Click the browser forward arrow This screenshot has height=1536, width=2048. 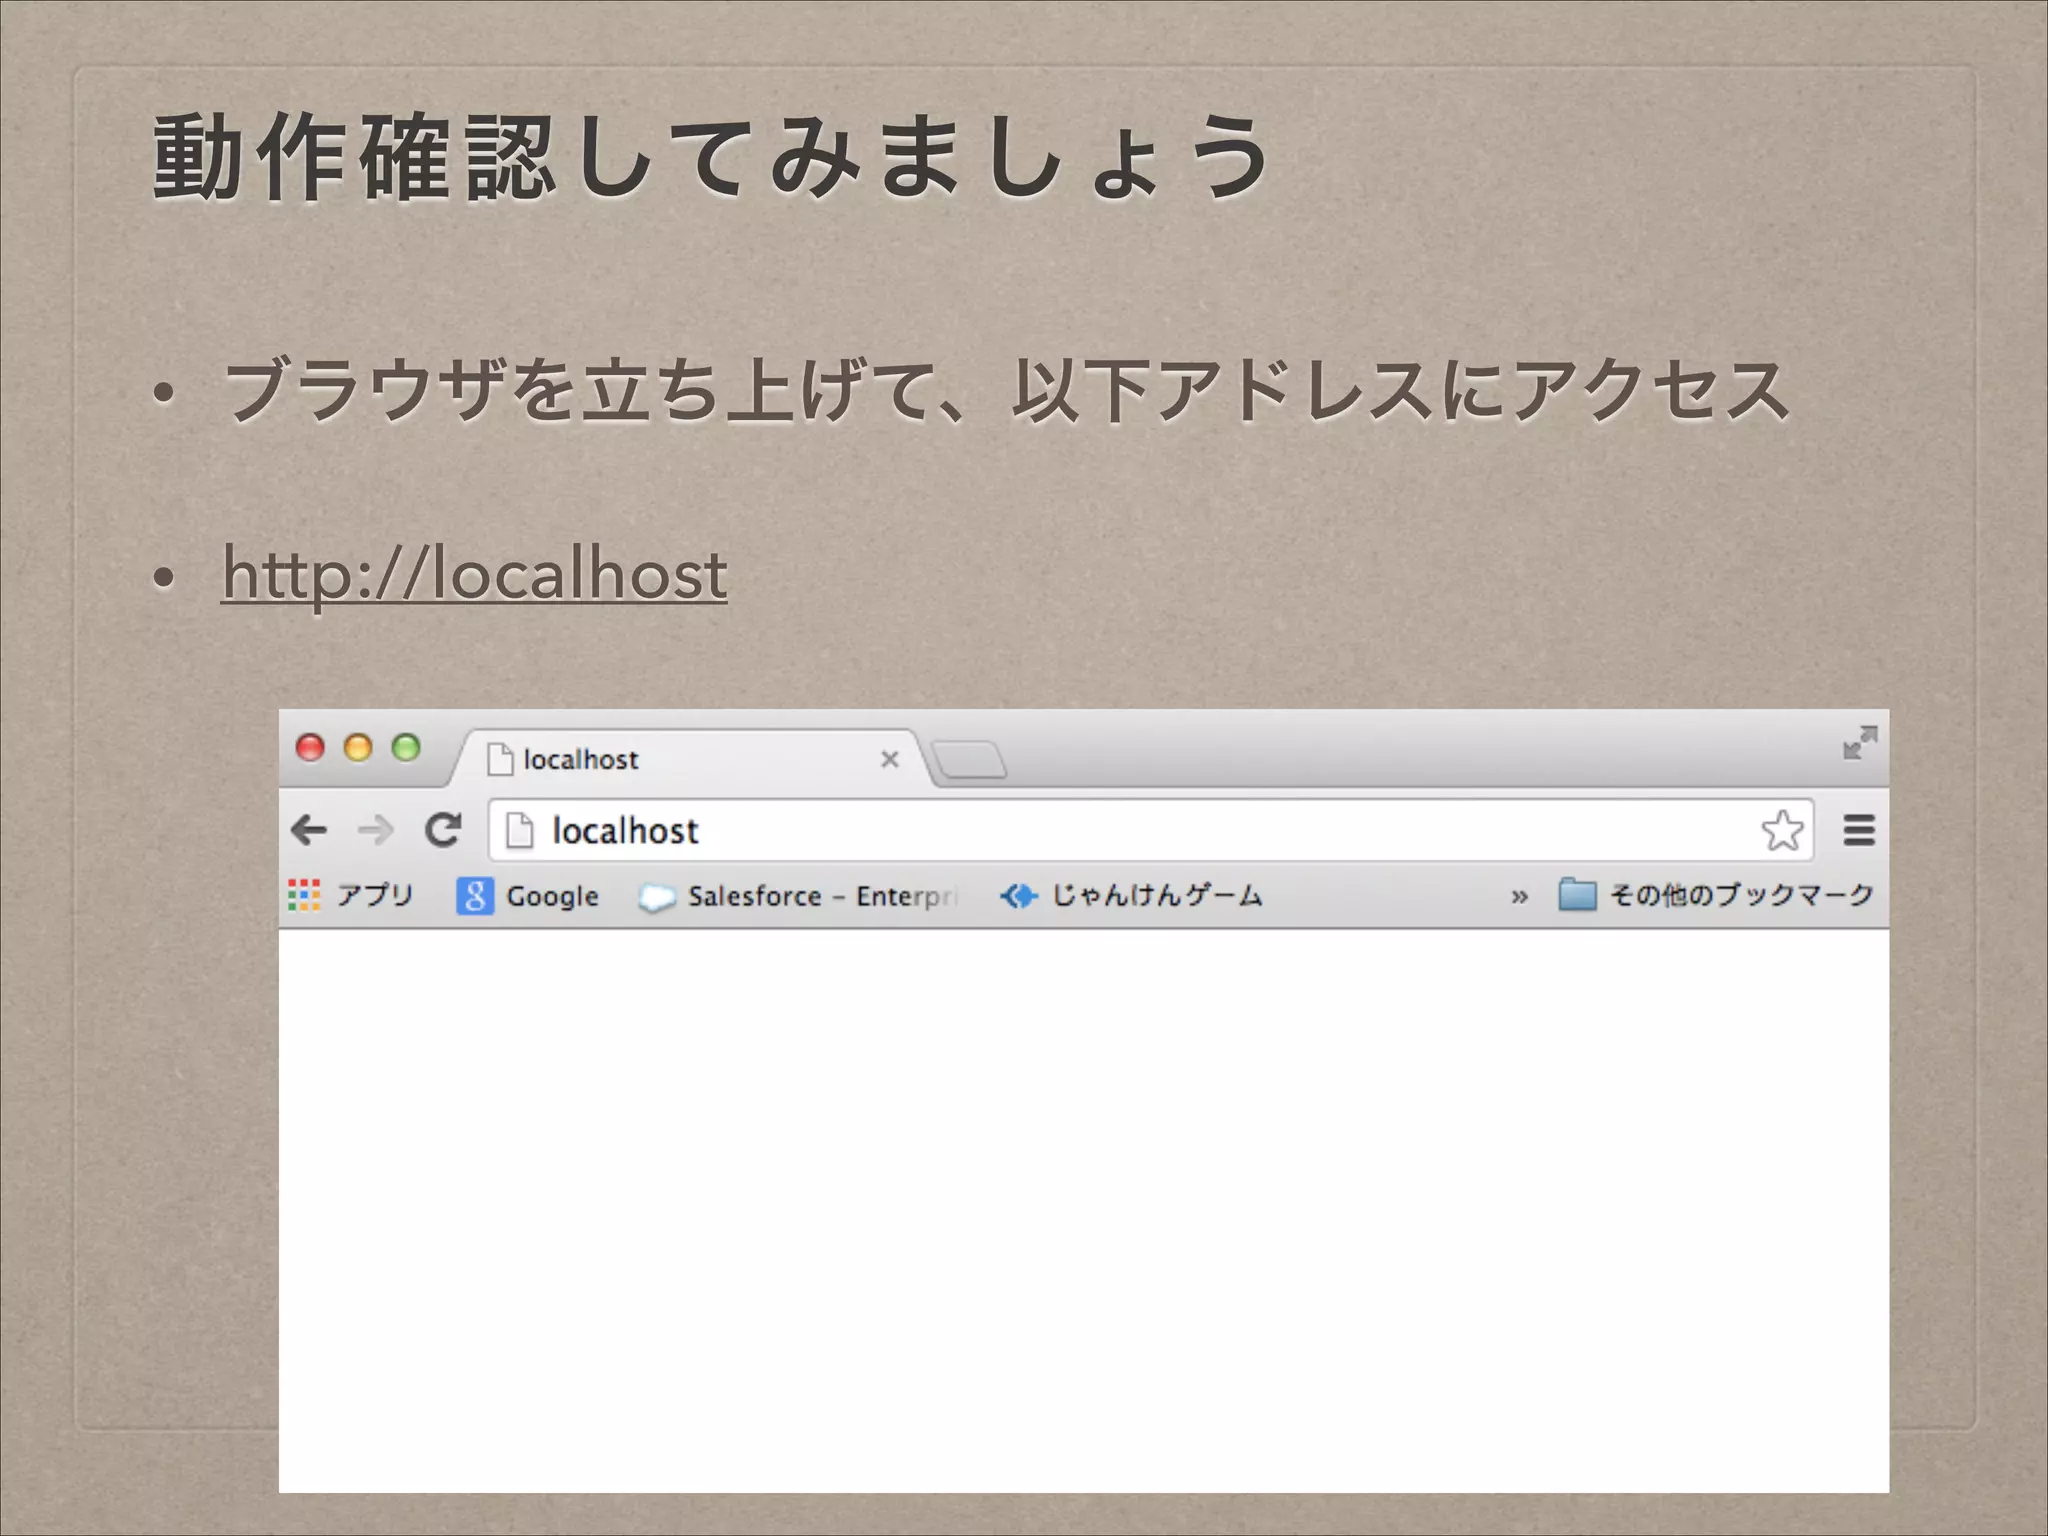(x=376, y=830)
